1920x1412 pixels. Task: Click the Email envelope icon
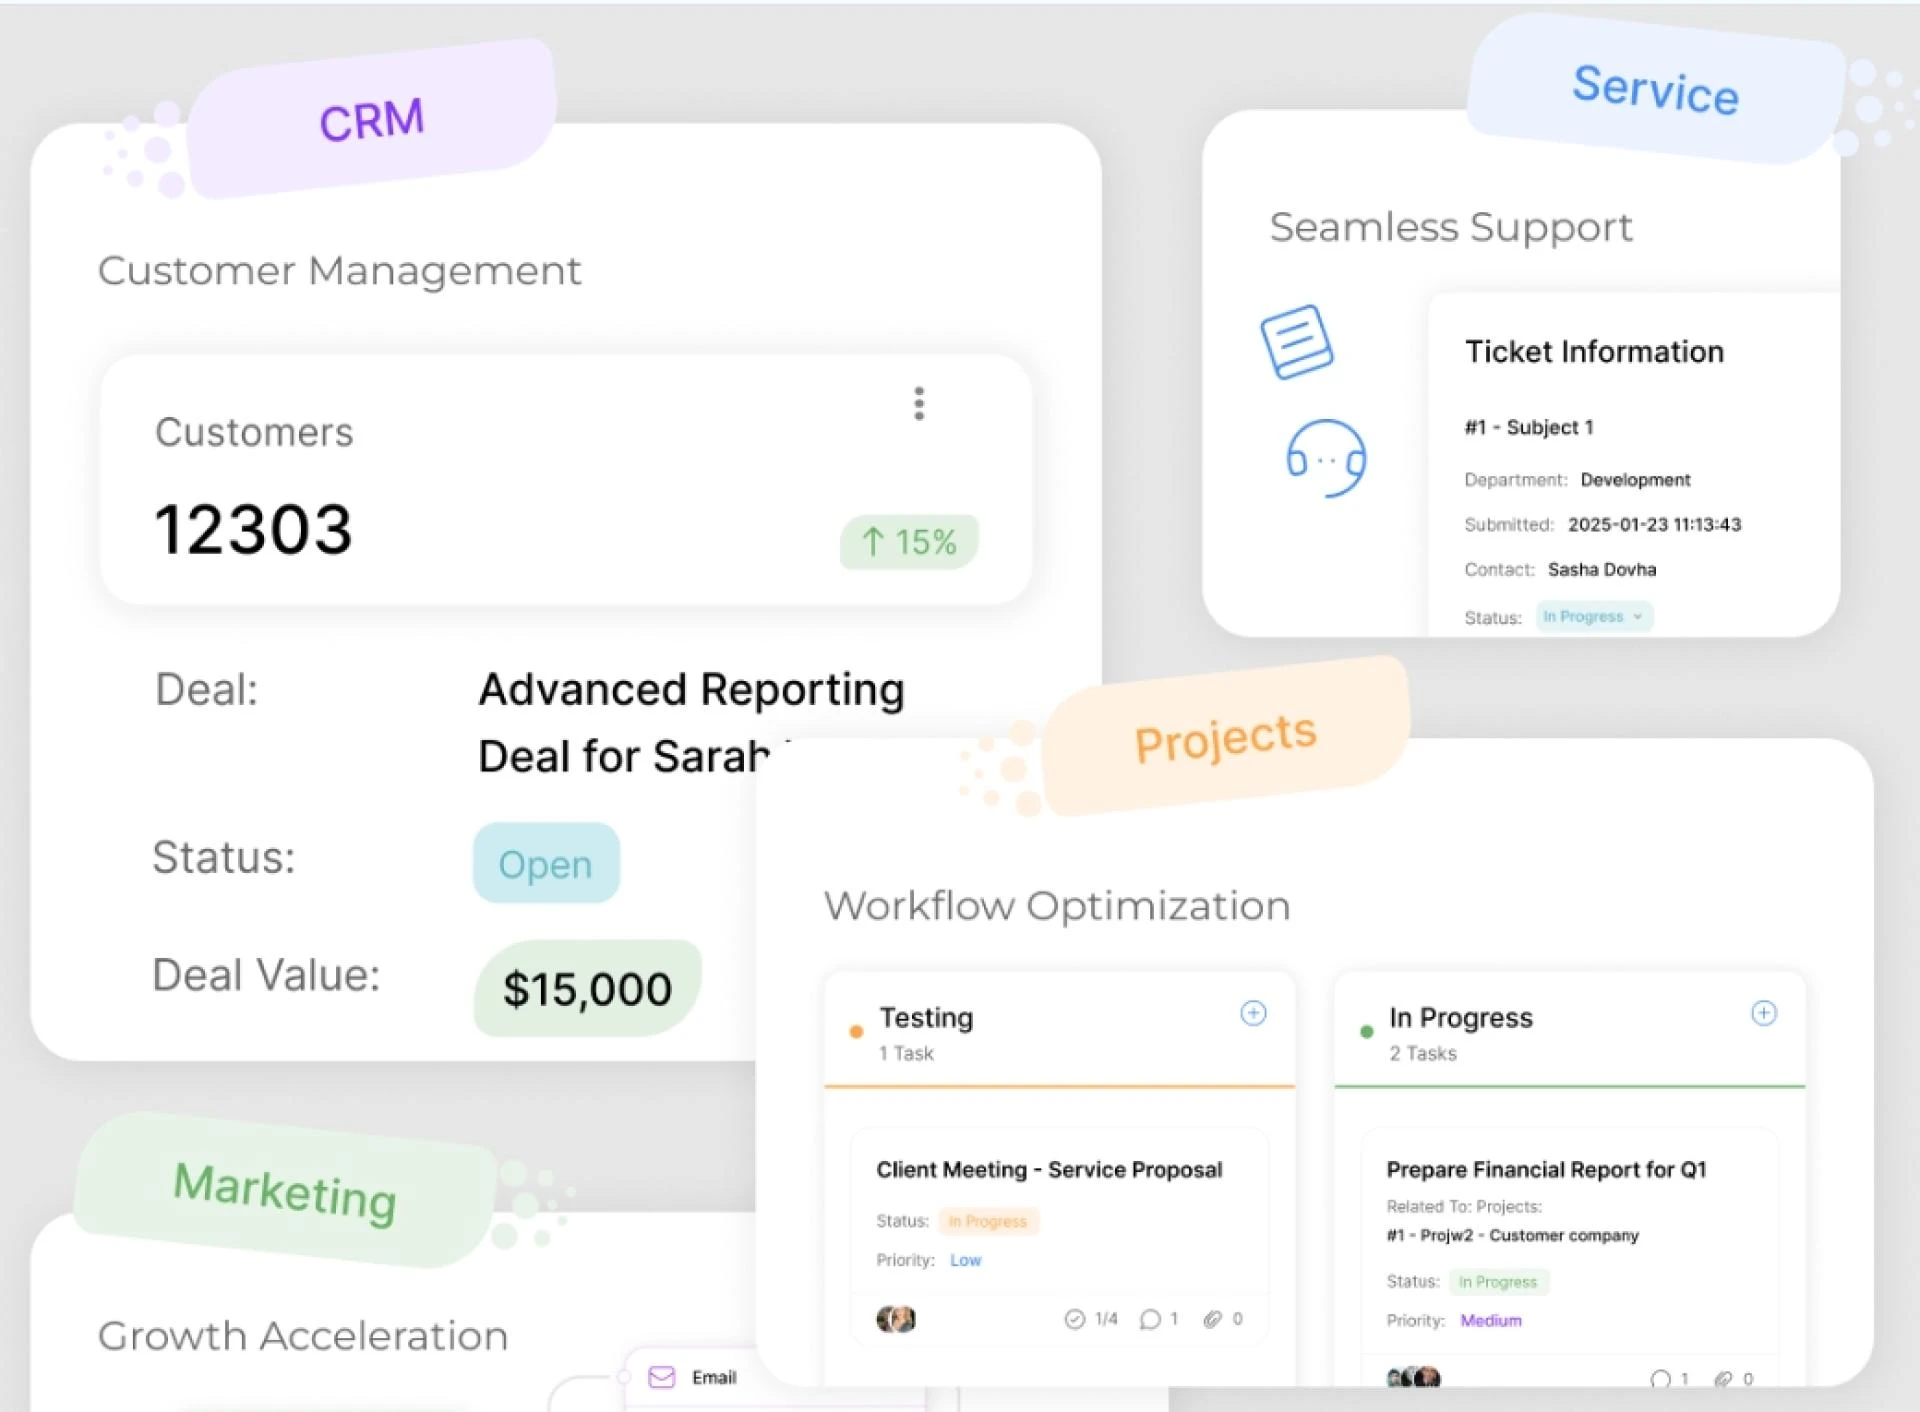pos(661,1377)
